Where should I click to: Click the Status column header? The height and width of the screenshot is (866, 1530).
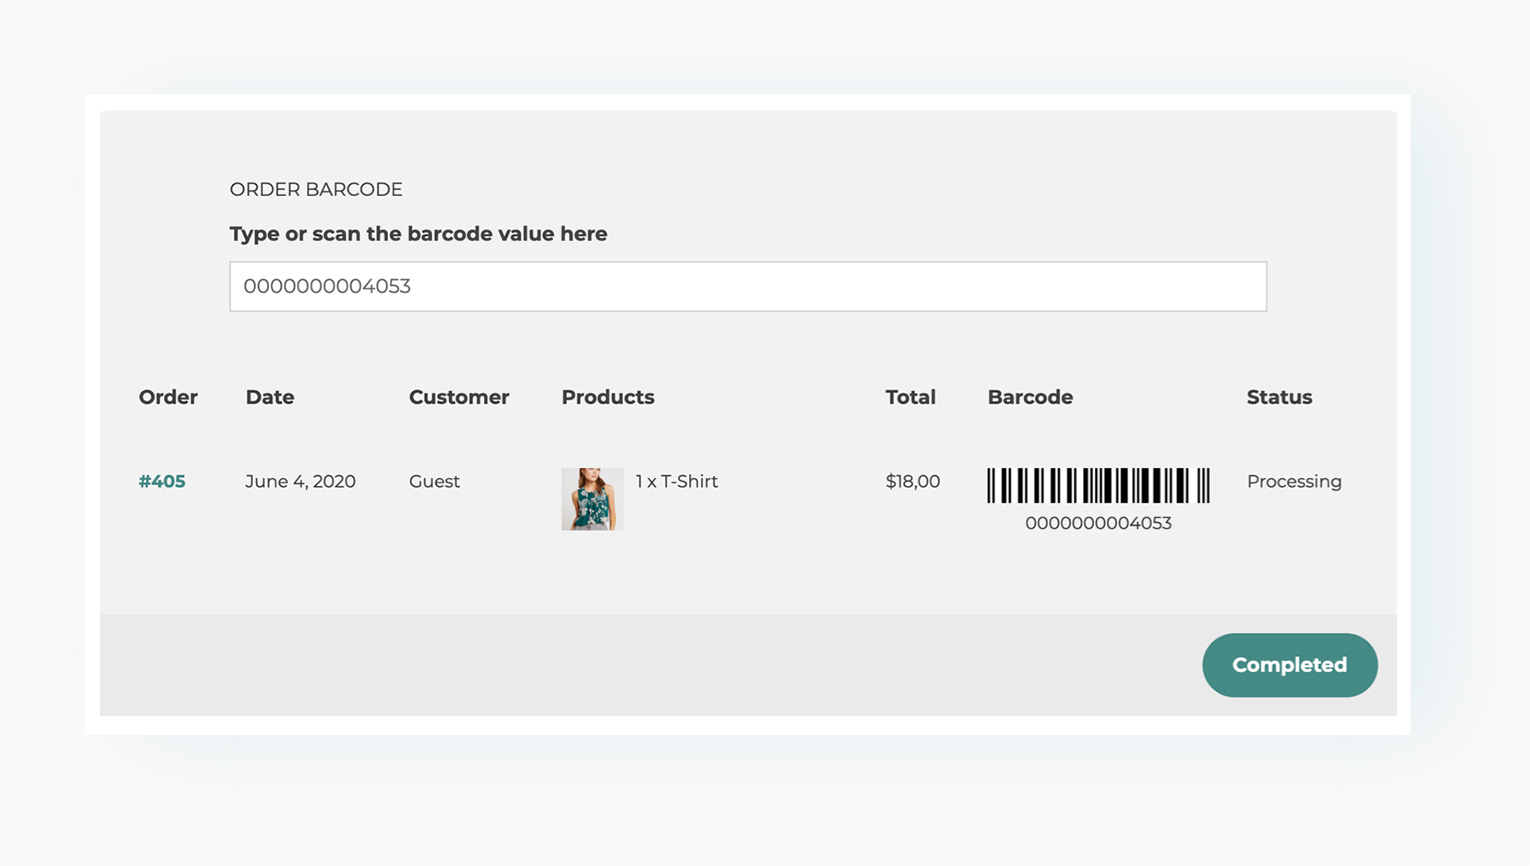[x=1279, y=397]
